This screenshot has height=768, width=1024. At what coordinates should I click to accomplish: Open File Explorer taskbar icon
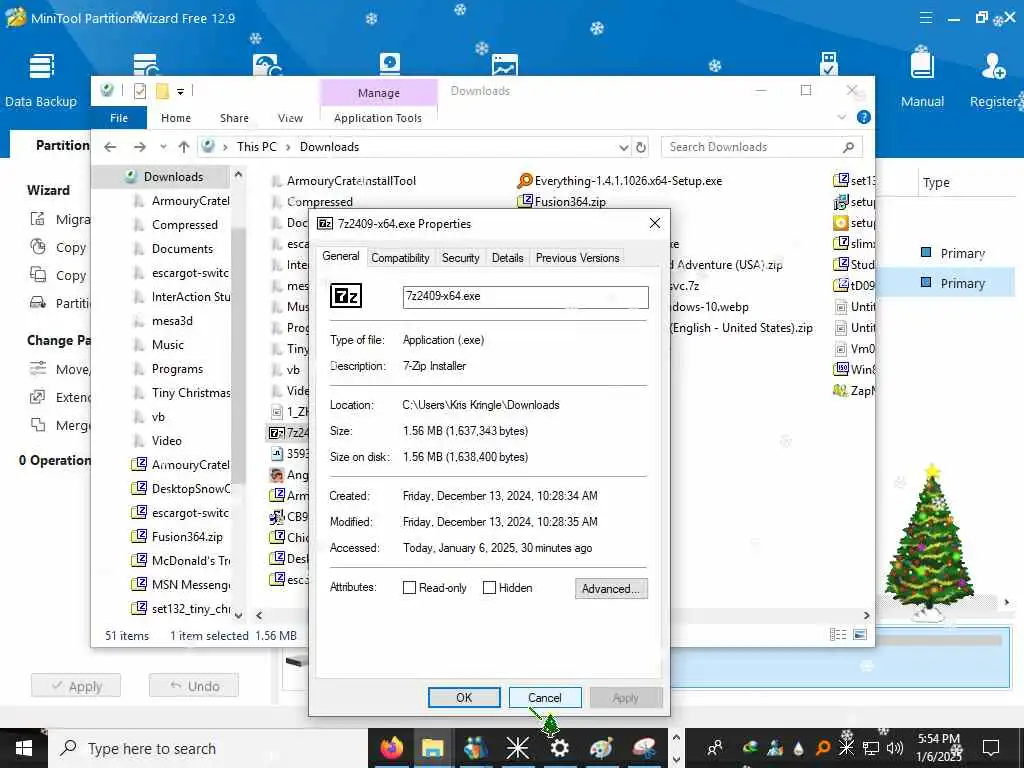[x=433, y=748]
